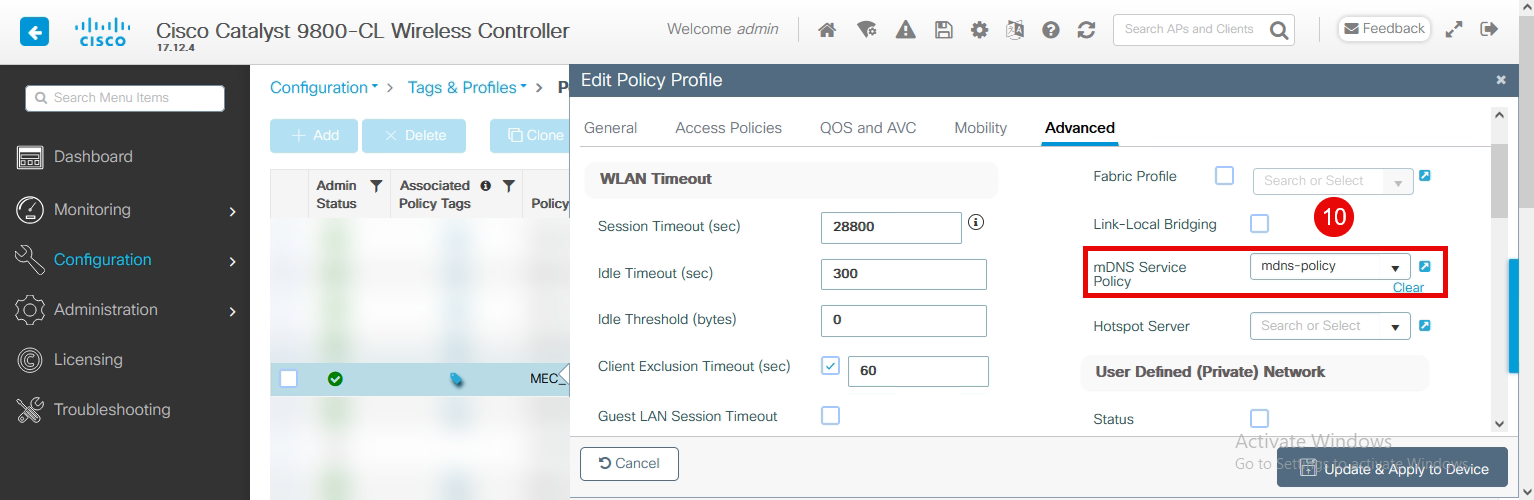Click the Session Timeout input field
The width and height of the screenshot is (1534, 500).
click(x=890, y=227)
